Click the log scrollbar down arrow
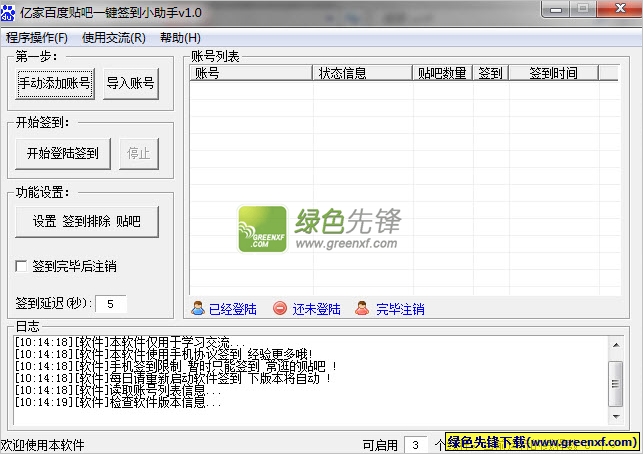 pyautogui.click(x=616, y=416)
